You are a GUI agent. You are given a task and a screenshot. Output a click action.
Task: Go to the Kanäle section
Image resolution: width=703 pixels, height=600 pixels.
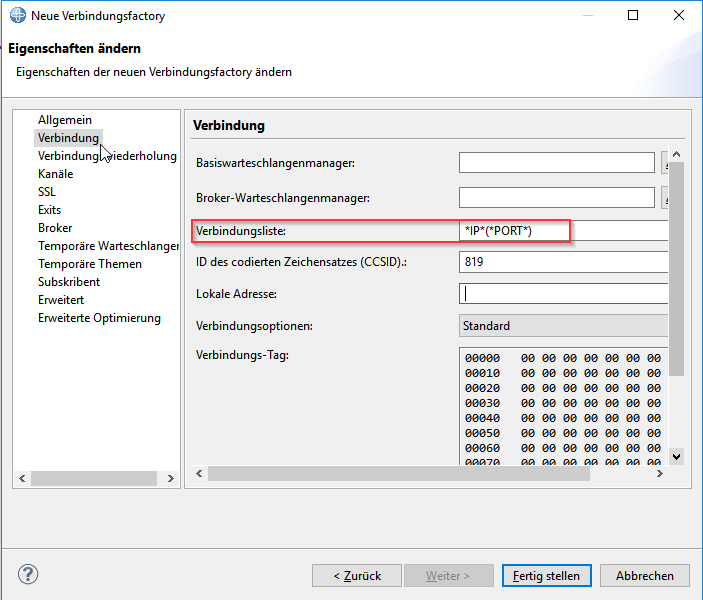[x=55, y=174]
